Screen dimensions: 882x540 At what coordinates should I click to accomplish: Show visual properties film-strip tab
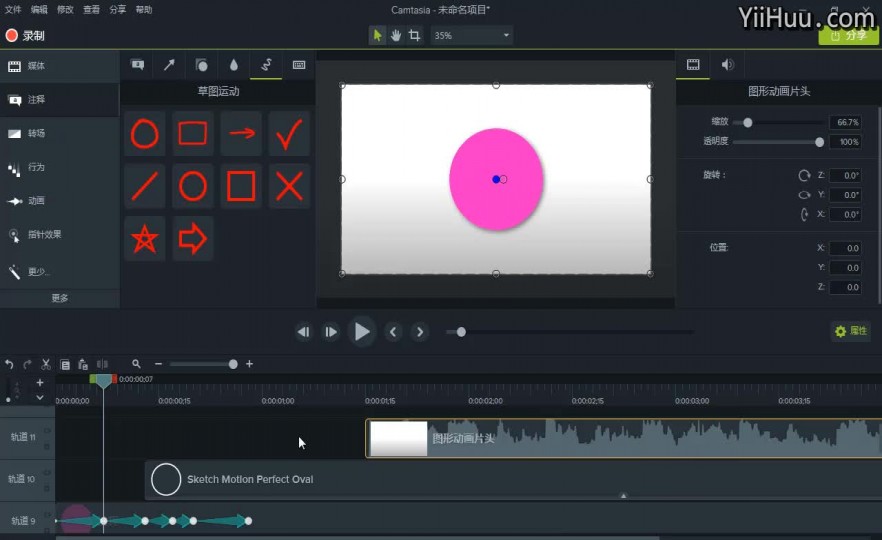(x=693, y=65)
